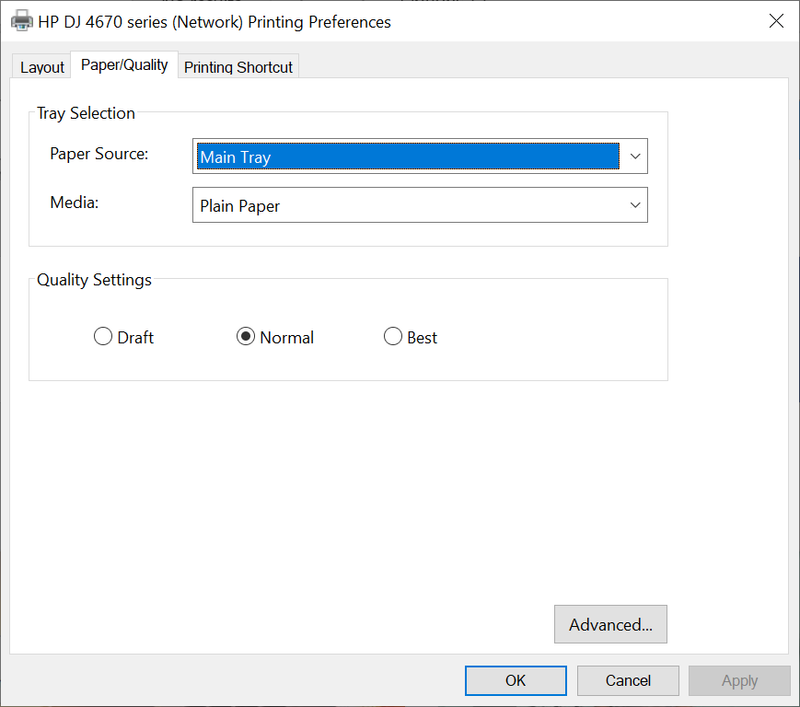Switch to the Layout tab
Image resolution: width=800 pixels, height=707 pixels.
click(42, 67)
